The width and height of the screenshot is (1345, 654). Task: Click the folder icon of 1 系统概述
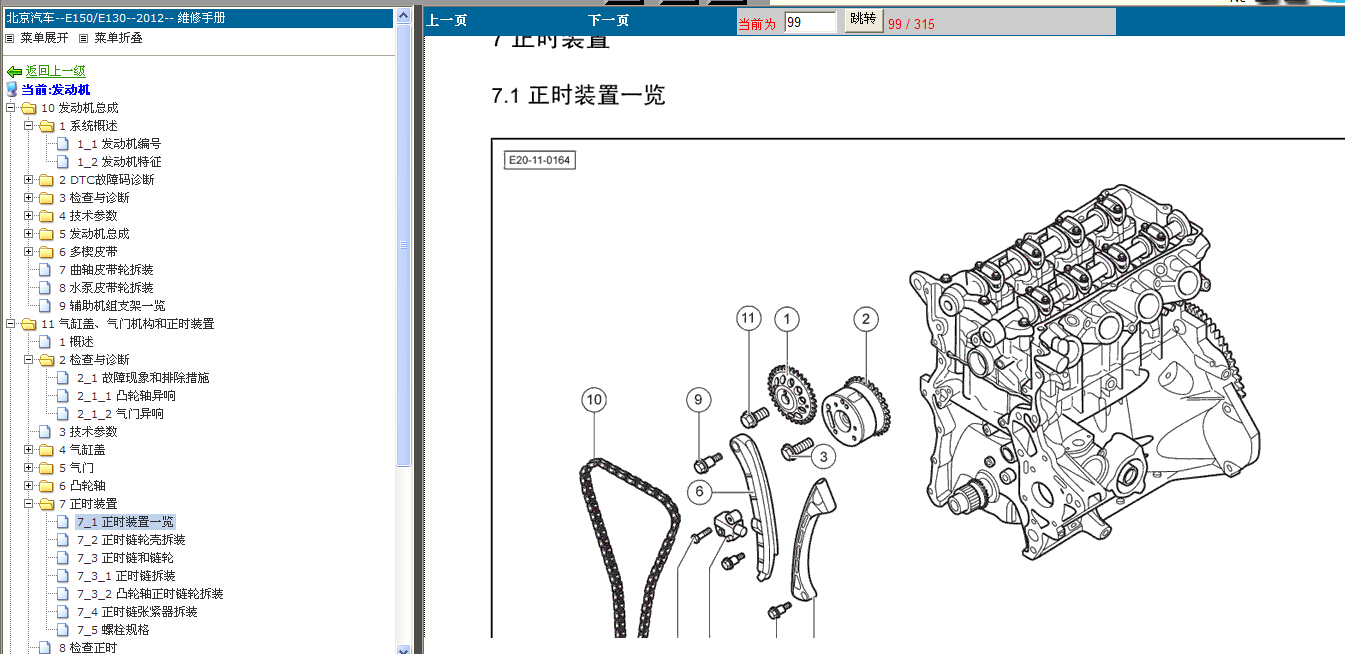click(x=46, y=126)
